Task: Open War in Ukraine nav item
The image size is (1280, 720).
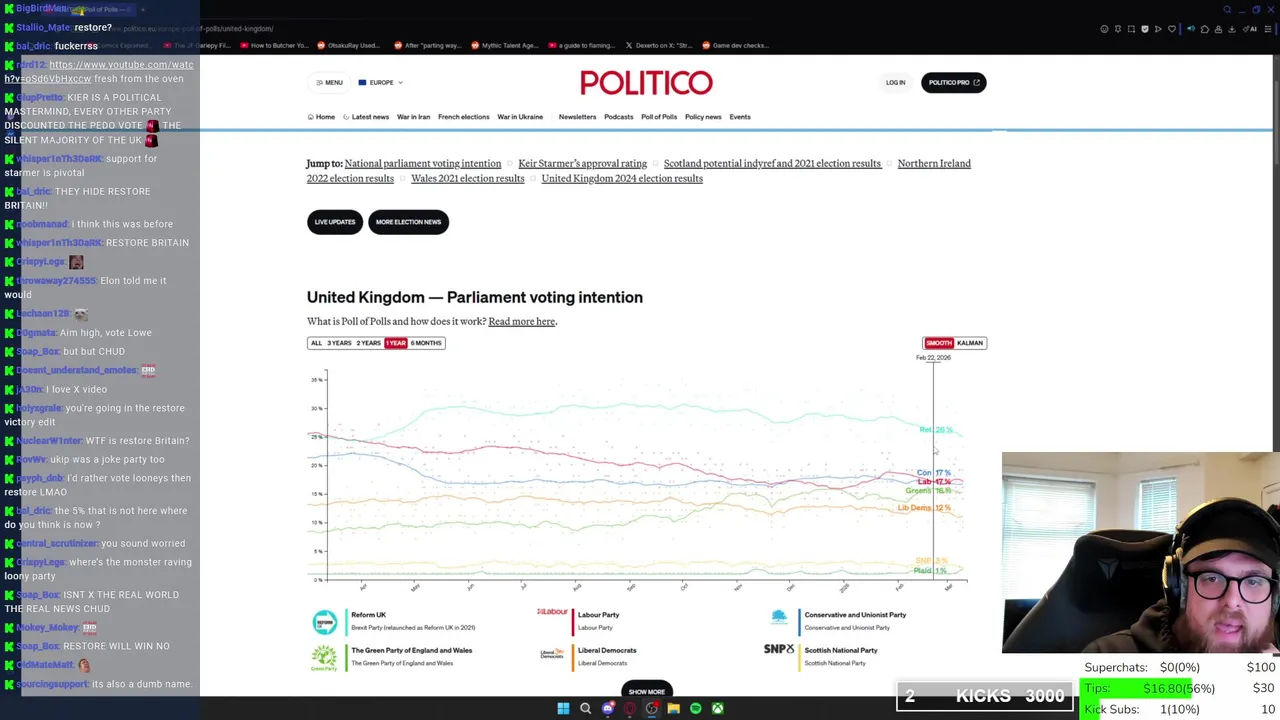Action: click(520, 117)
